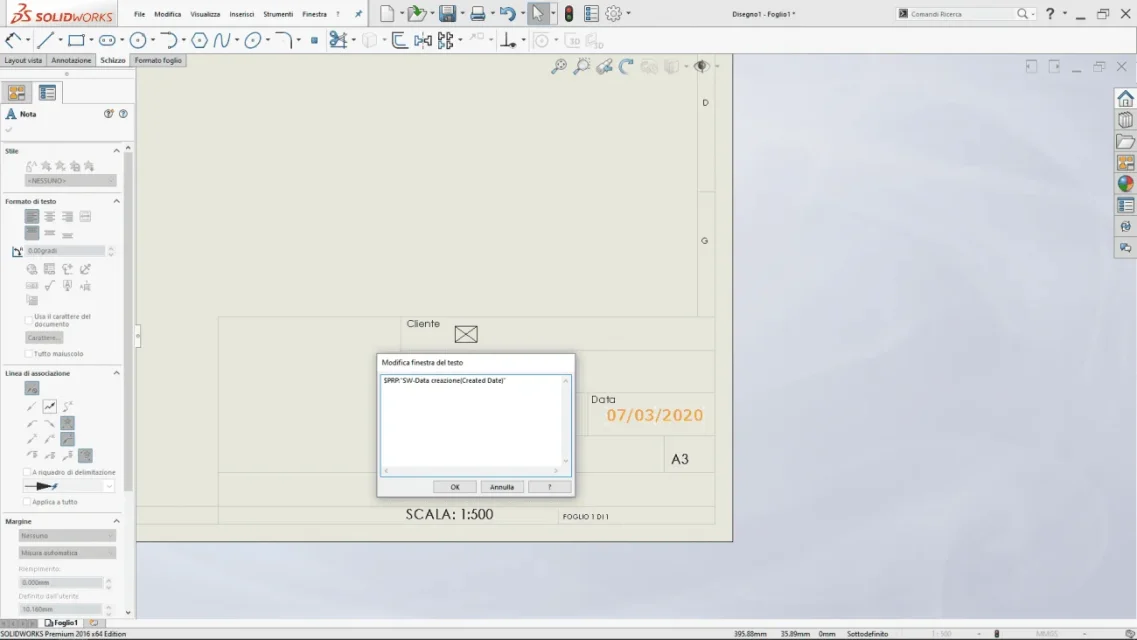
Task: Open the File menu
Action: coord(139,14)
